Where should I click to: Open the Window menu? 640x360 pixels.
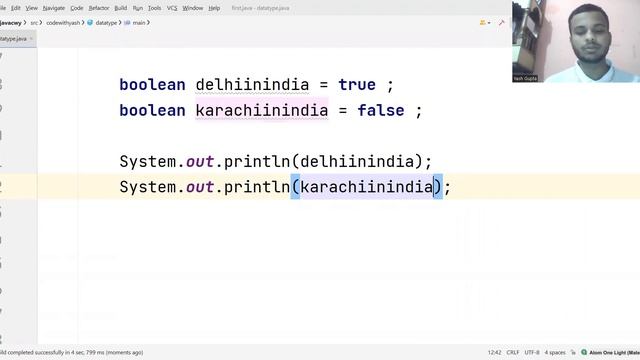pos(193,8)
